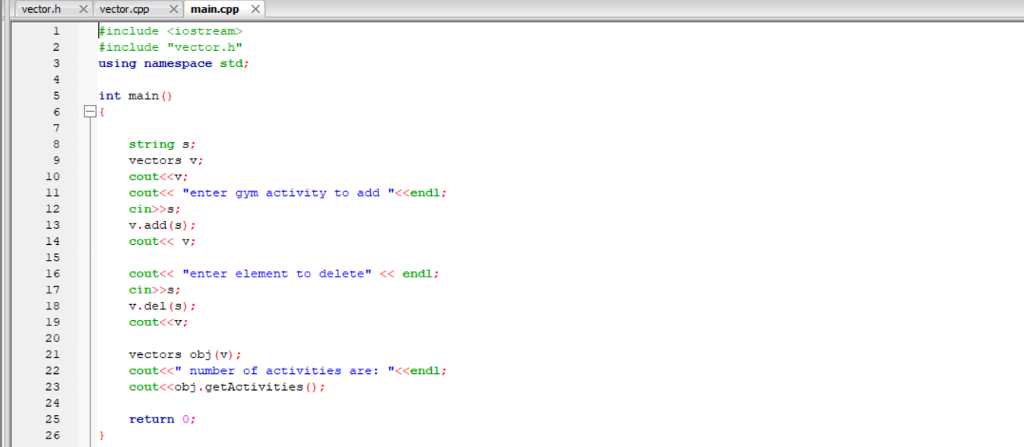
Task: Click the closing brace on line 26
Action: (101, 435)
